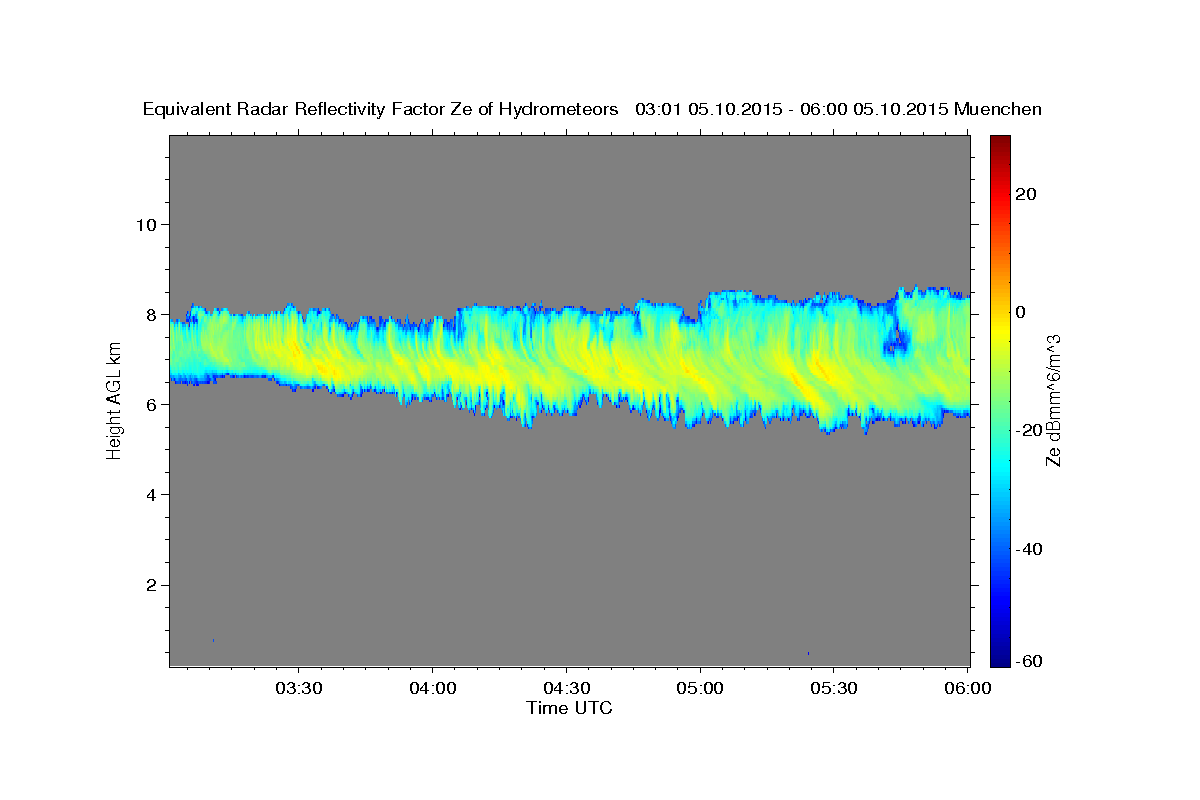Click the dark red top of the colorbar
Viewport: 1200px width, 800px height.
[999, 142]
